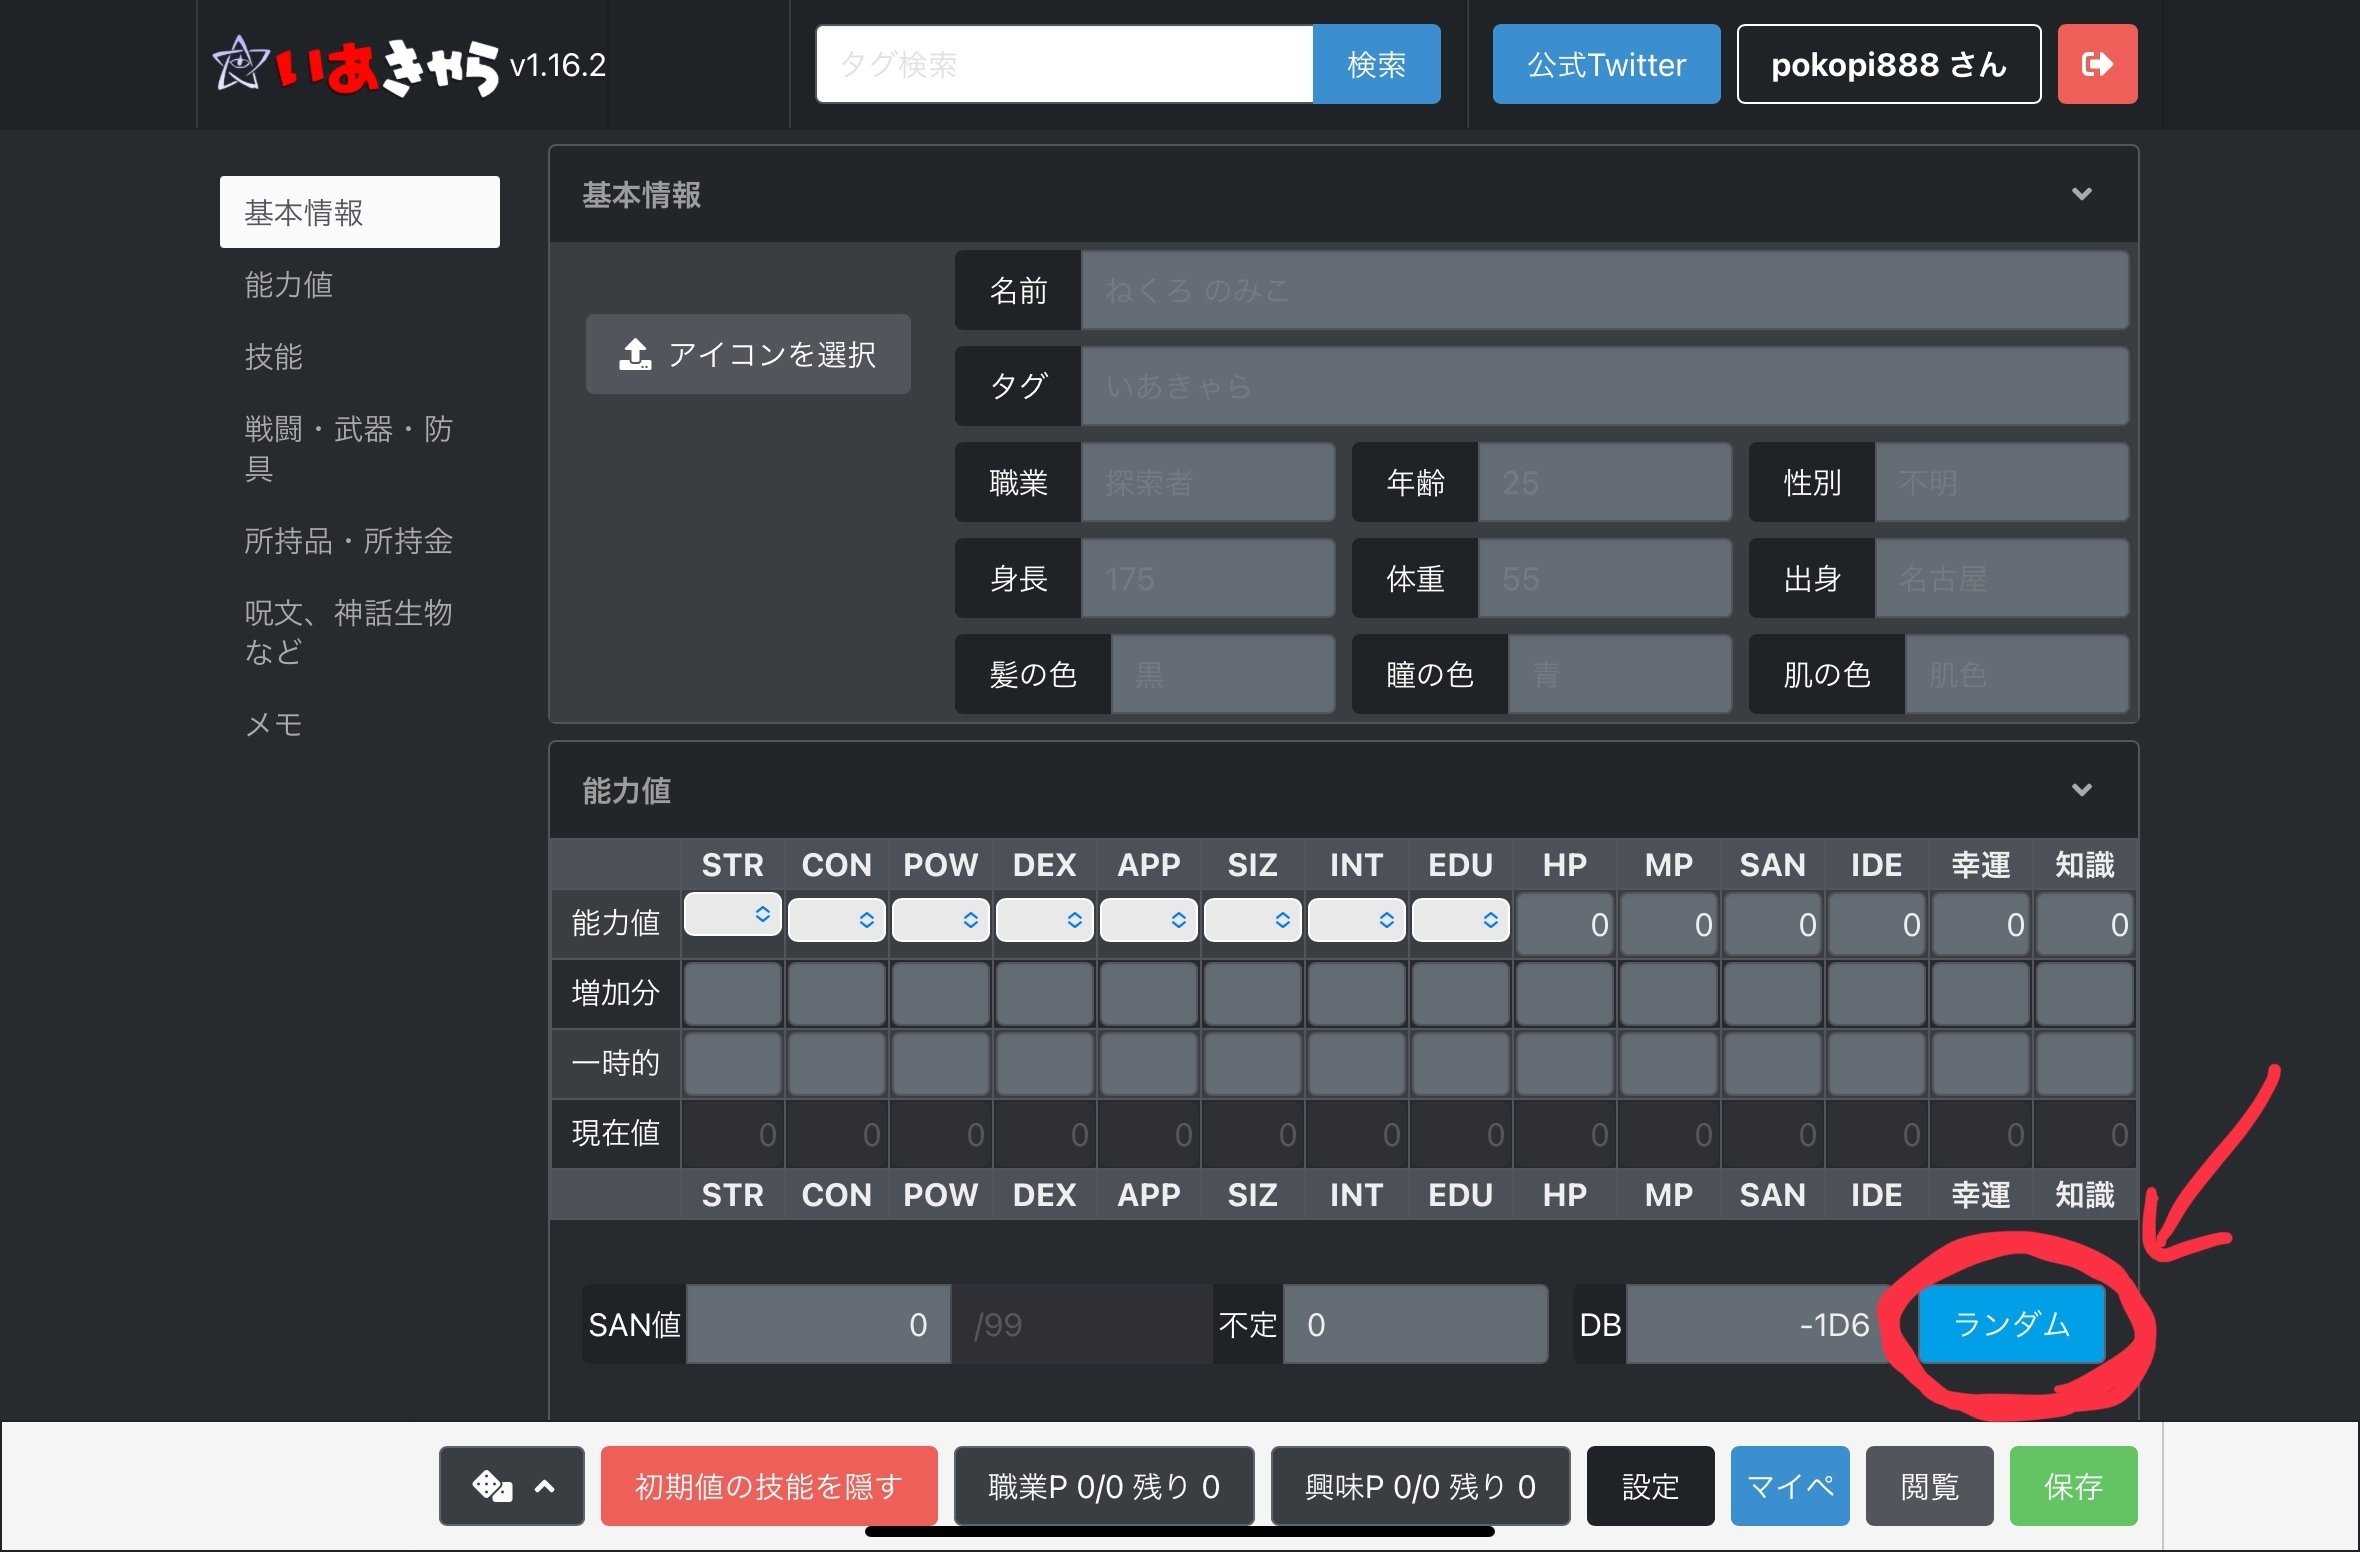Image resolution: width=2360 pixels, height=1552 pixels.
Task: Click the HP 増加分 cell
Action: (x=1565, y=994)
